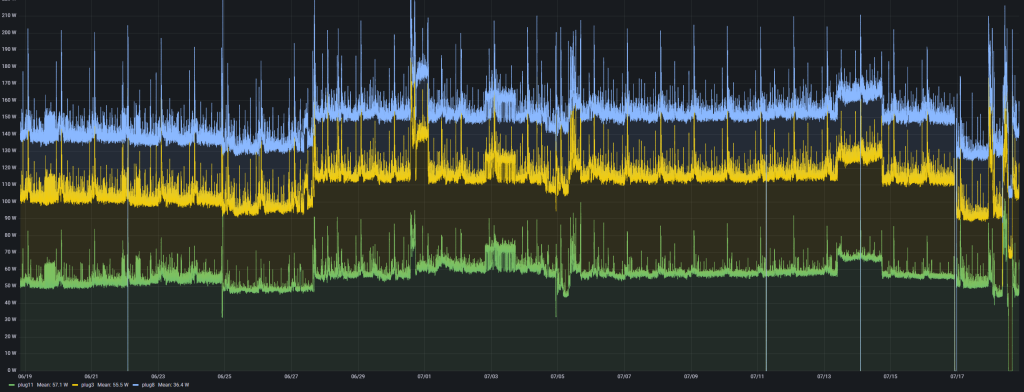Open the yellow plug3 color swatch
The image size is (1024, 392).
[x=75, y=385]
